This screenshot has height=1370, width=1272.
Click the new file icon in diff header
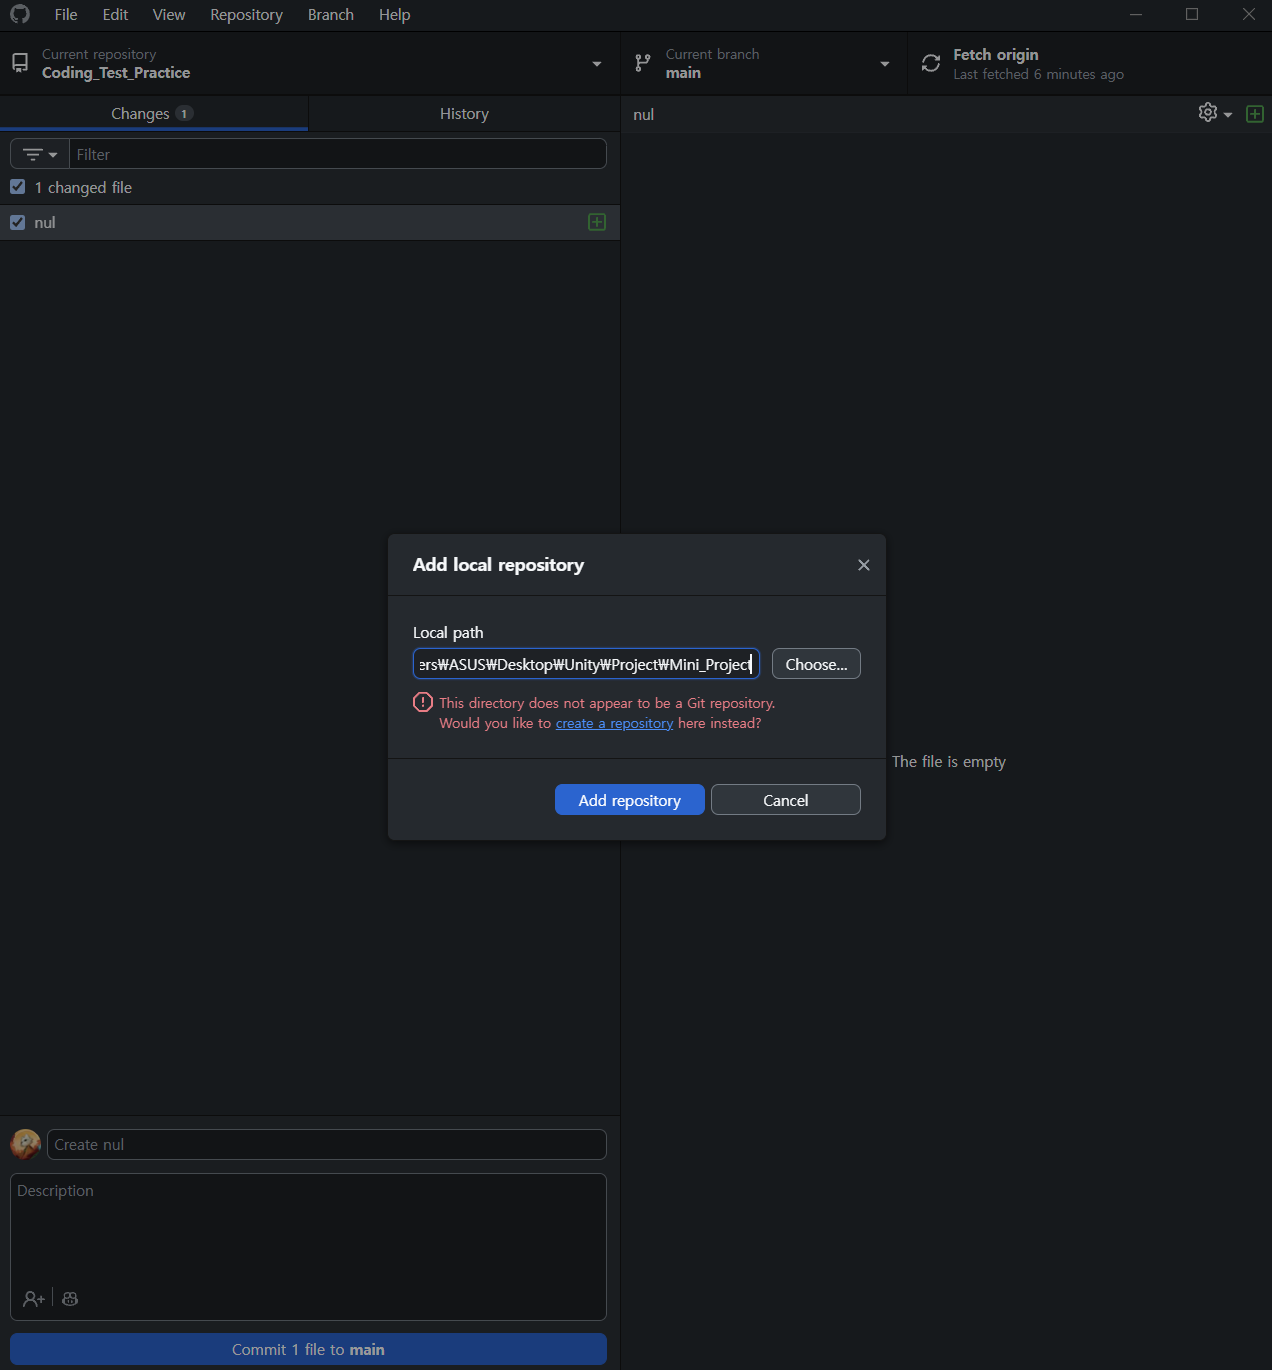coord(1255,114)
